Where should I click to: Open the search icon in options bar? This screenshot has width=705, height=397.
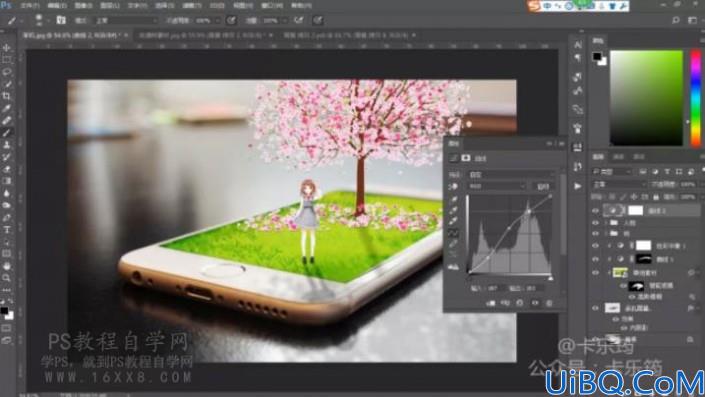click(x=676, y=20)
